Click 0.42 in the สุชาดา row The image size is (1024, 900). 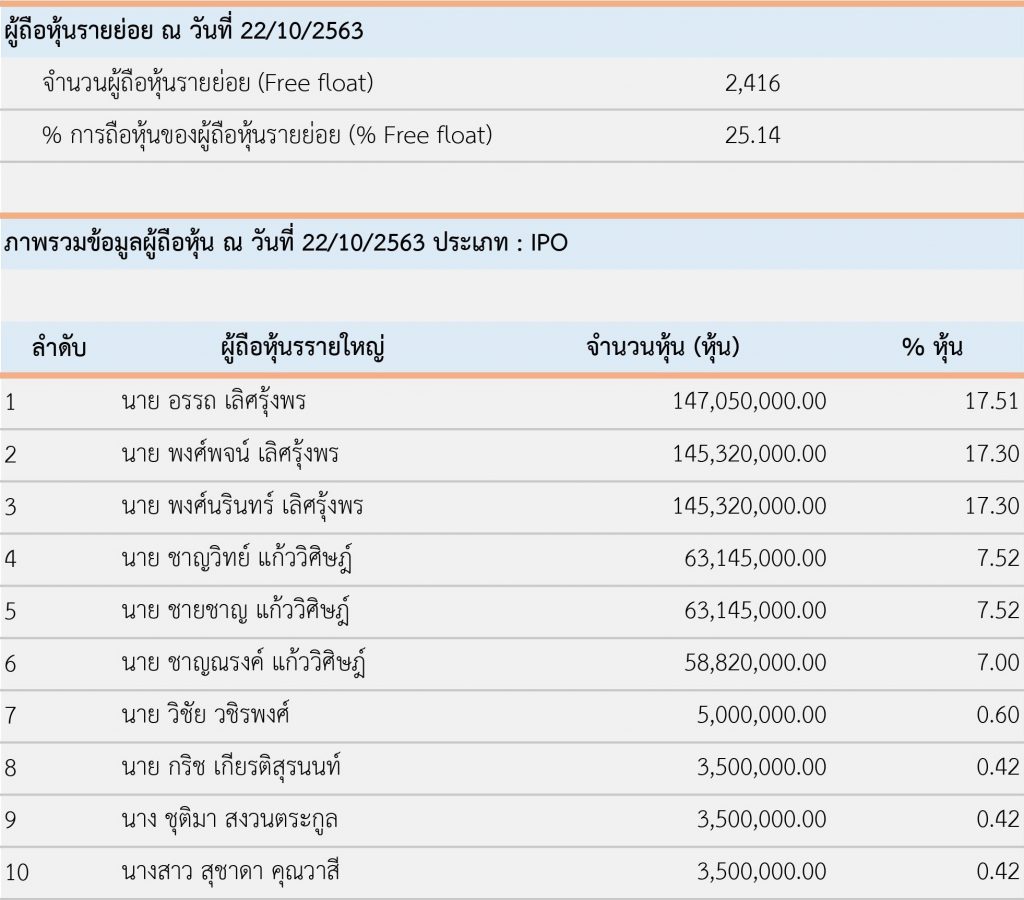pyautogui.click(x=997, y=871)
